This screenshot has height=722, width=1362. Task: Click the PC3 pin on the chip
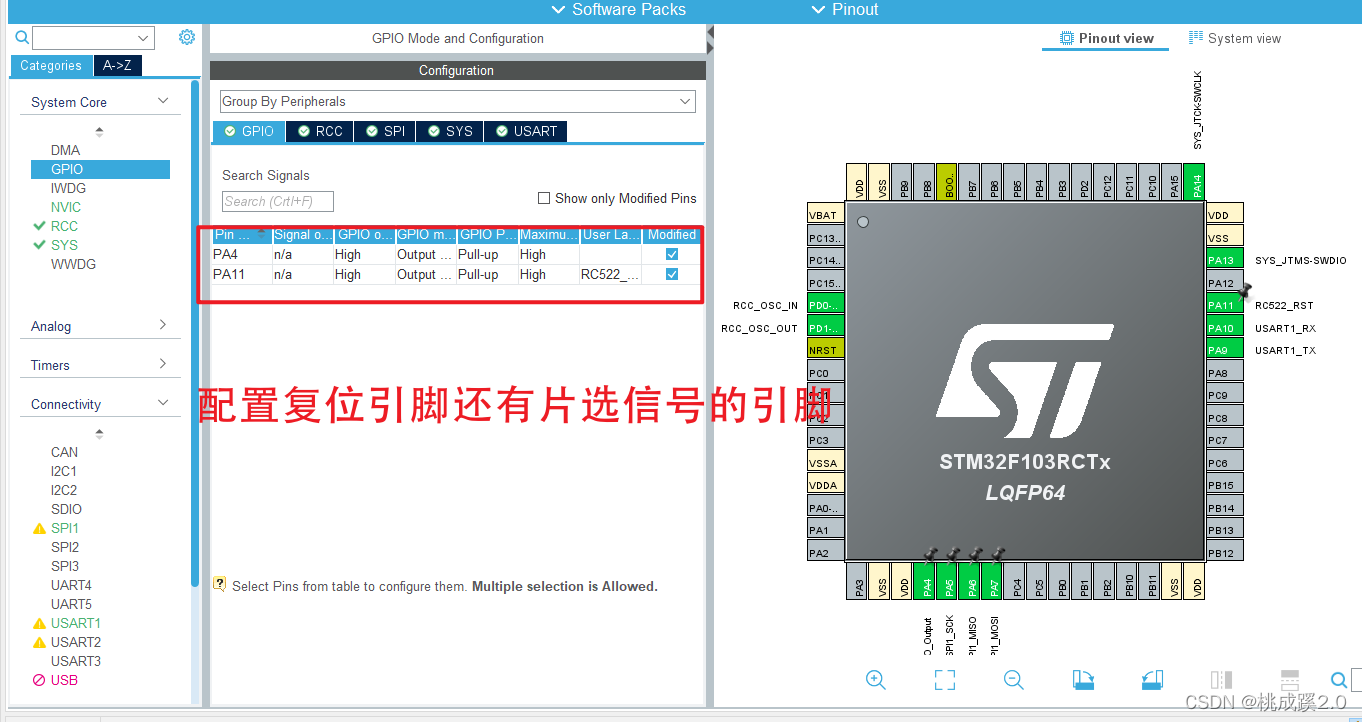[x=825, y=440]
